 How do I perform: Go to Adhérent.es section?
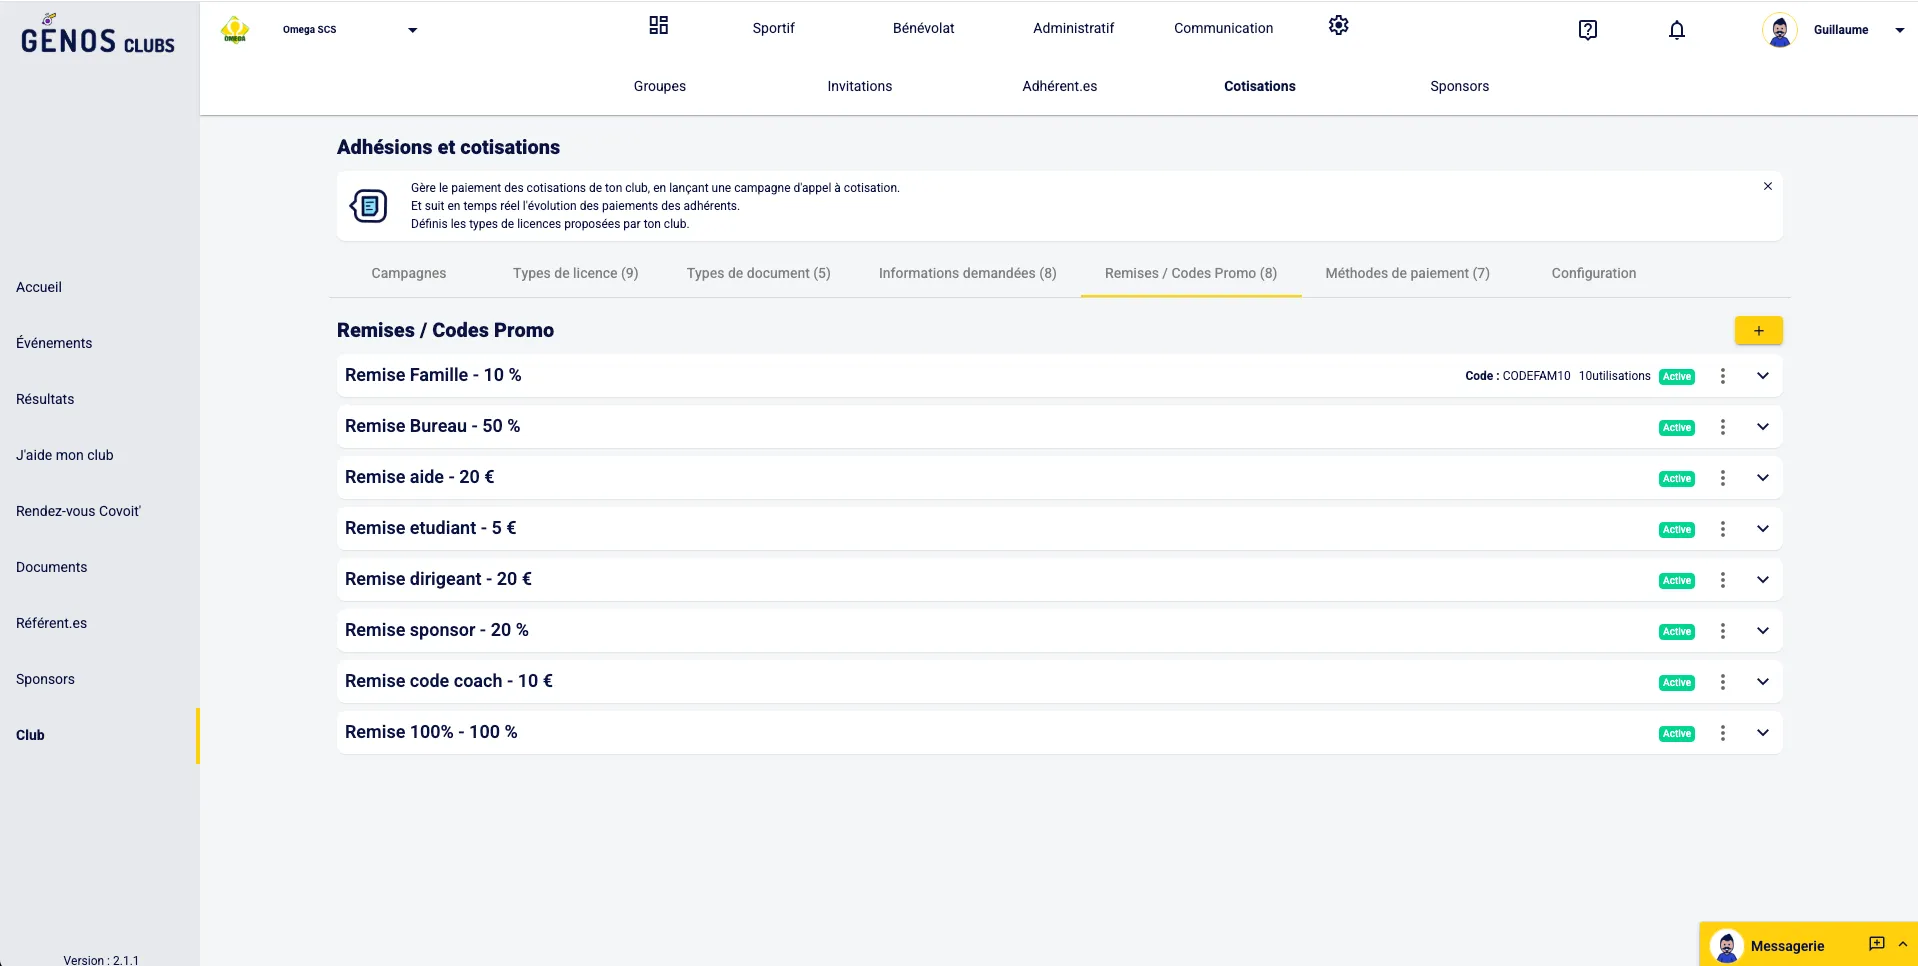pyautogui.click(x=1059, y=86)
